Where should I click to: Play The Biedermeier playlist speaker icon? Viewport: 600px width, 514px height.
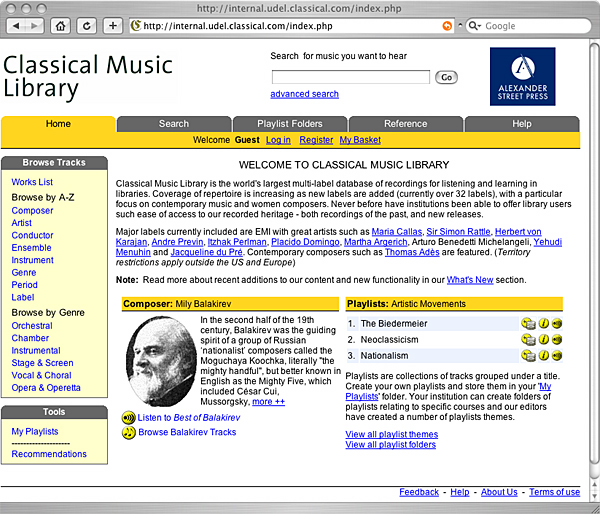(x=557, y=323)
